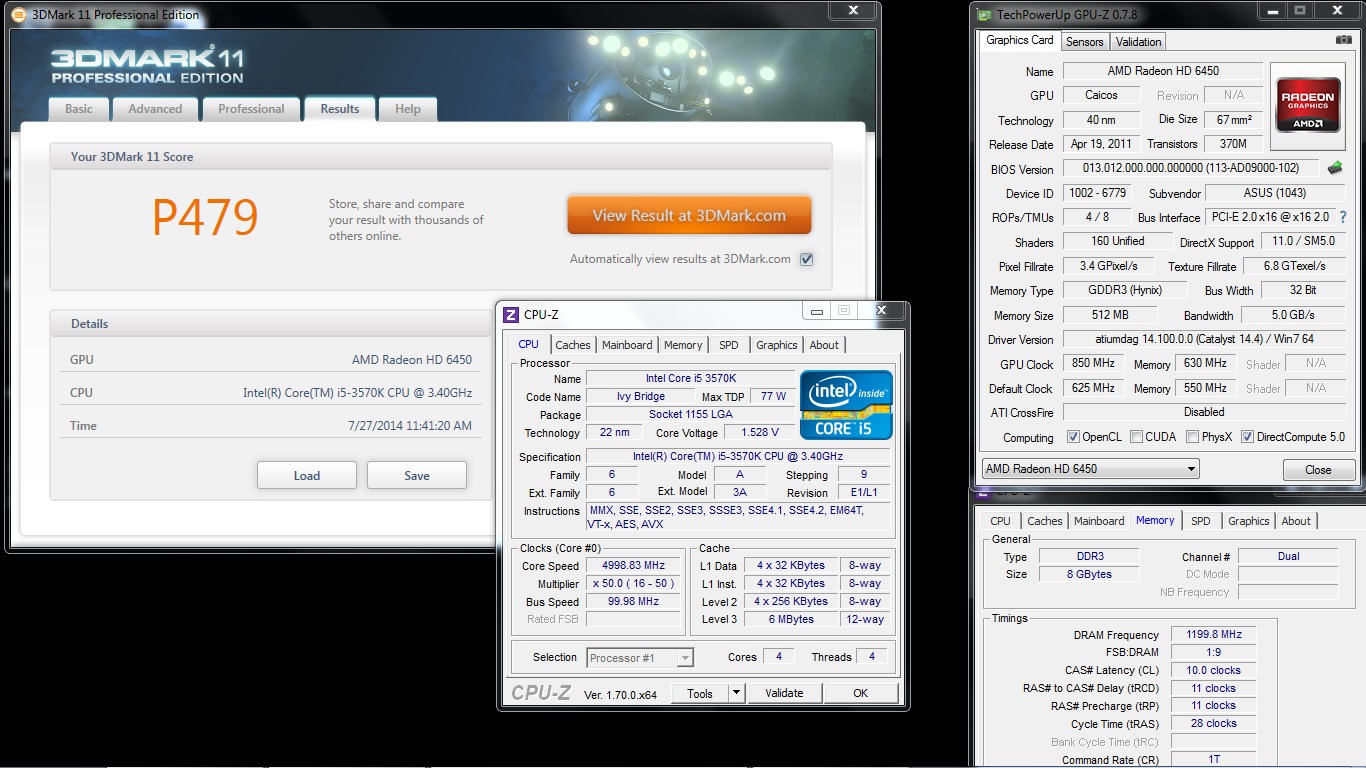Image resolution: width=1366 pixels, height=768 pixels.
Task: Click the Bus Interface question mark icon
Action: click(1342, 217)
